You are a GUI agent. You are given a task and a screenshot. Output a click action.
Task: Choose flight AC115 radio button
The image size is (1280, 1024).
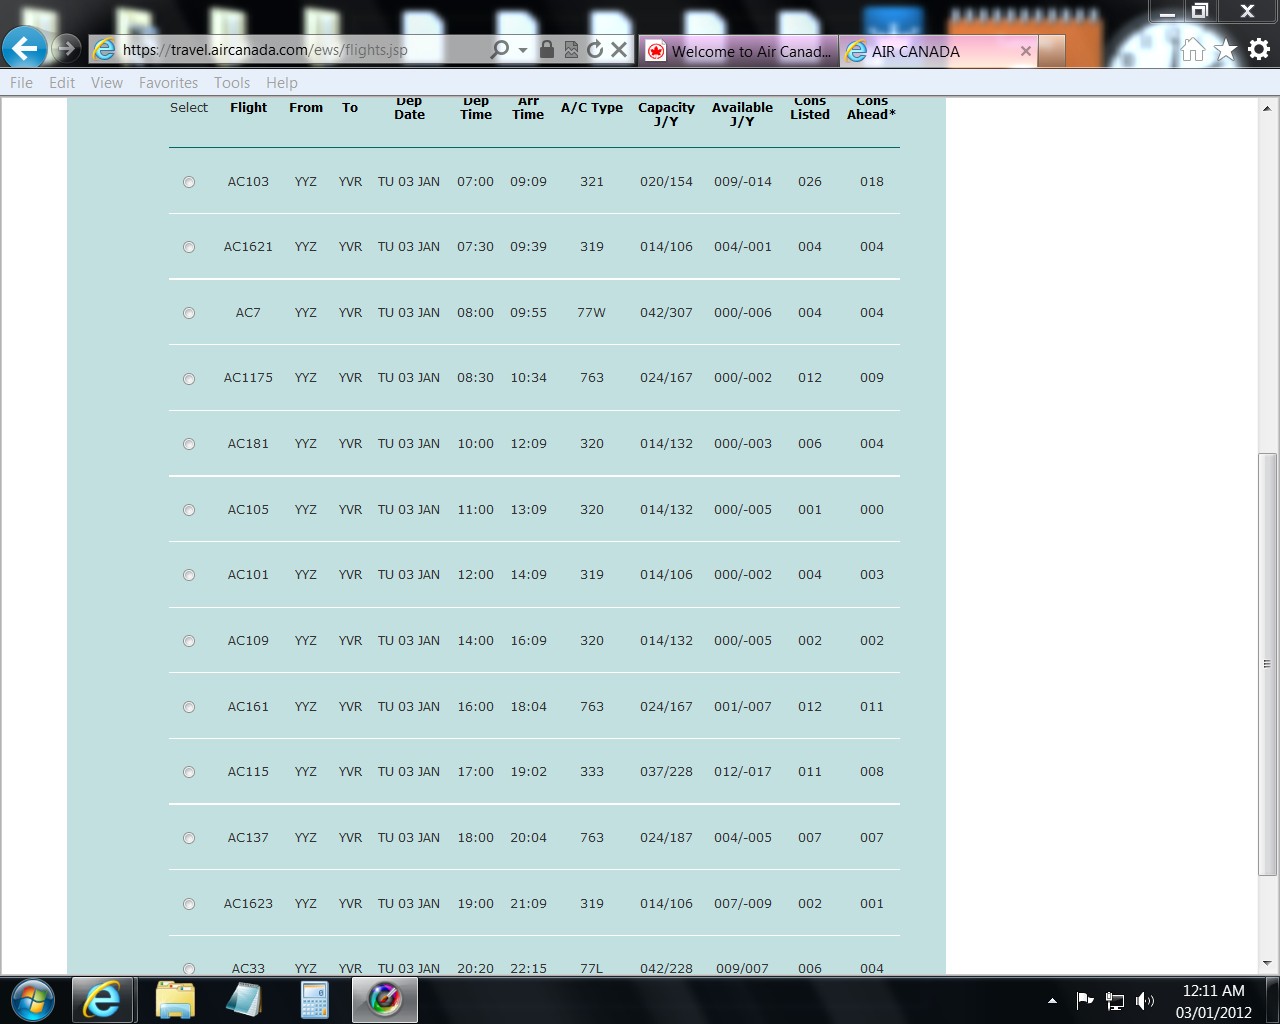click(189, 772)
